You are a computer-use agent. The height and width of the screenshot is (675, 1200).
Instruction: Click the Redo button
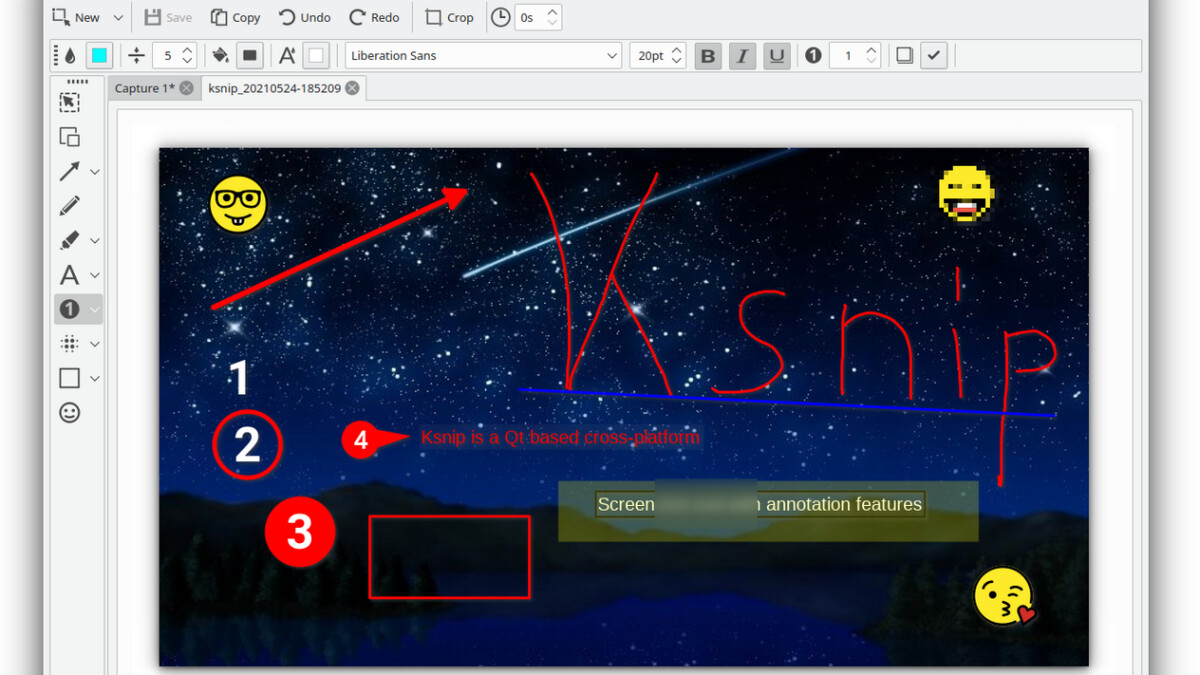point(374,17)
